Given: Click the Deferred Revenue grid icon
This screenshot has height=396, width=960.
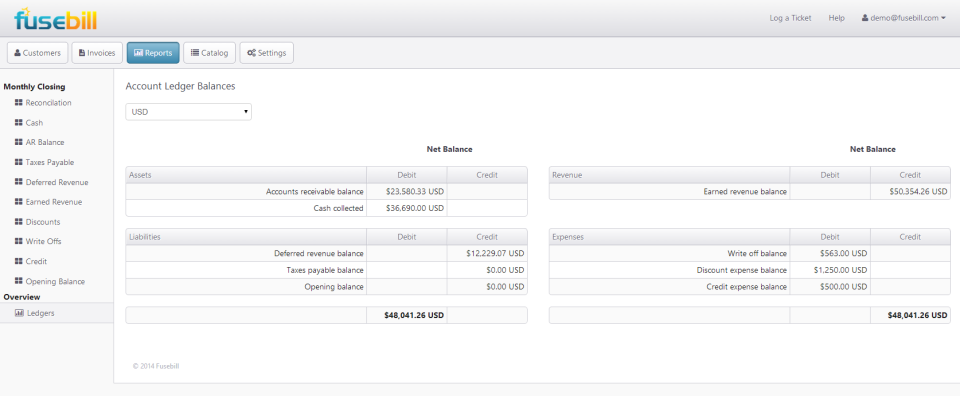Looking at the screenshot, I should [x=19, y=182].
